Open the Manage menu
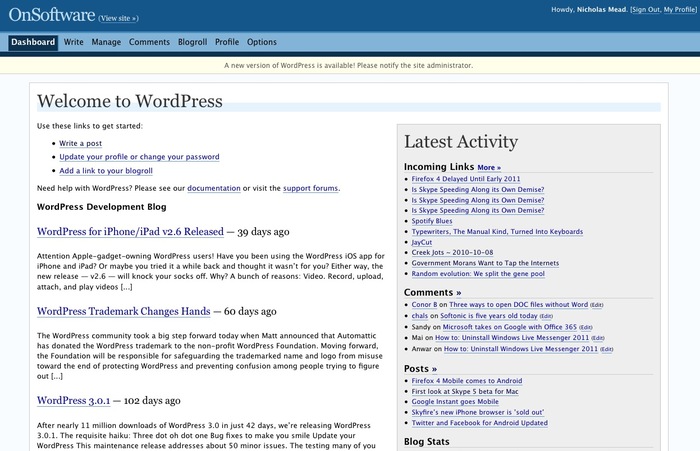This screenshot has height=451, width=700. [106, 42]
